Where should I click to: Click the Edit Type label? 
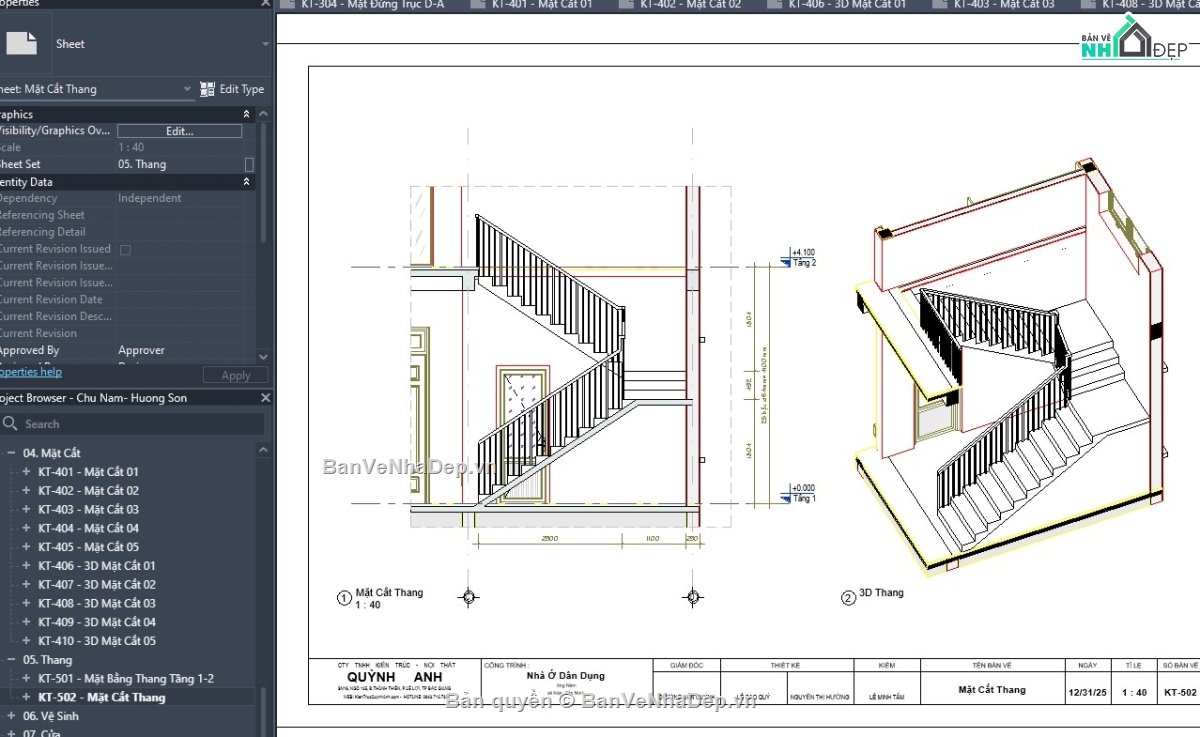[242, 89]
